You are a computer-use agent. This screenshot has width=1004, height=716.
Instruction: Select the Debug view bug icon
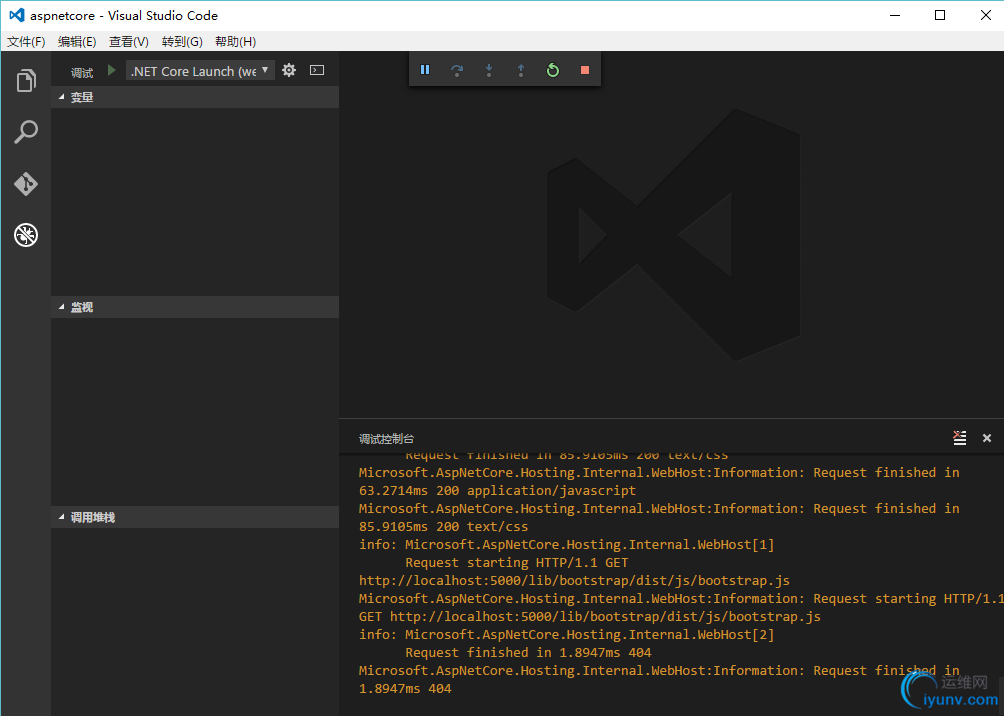click(x=26, y=235)
